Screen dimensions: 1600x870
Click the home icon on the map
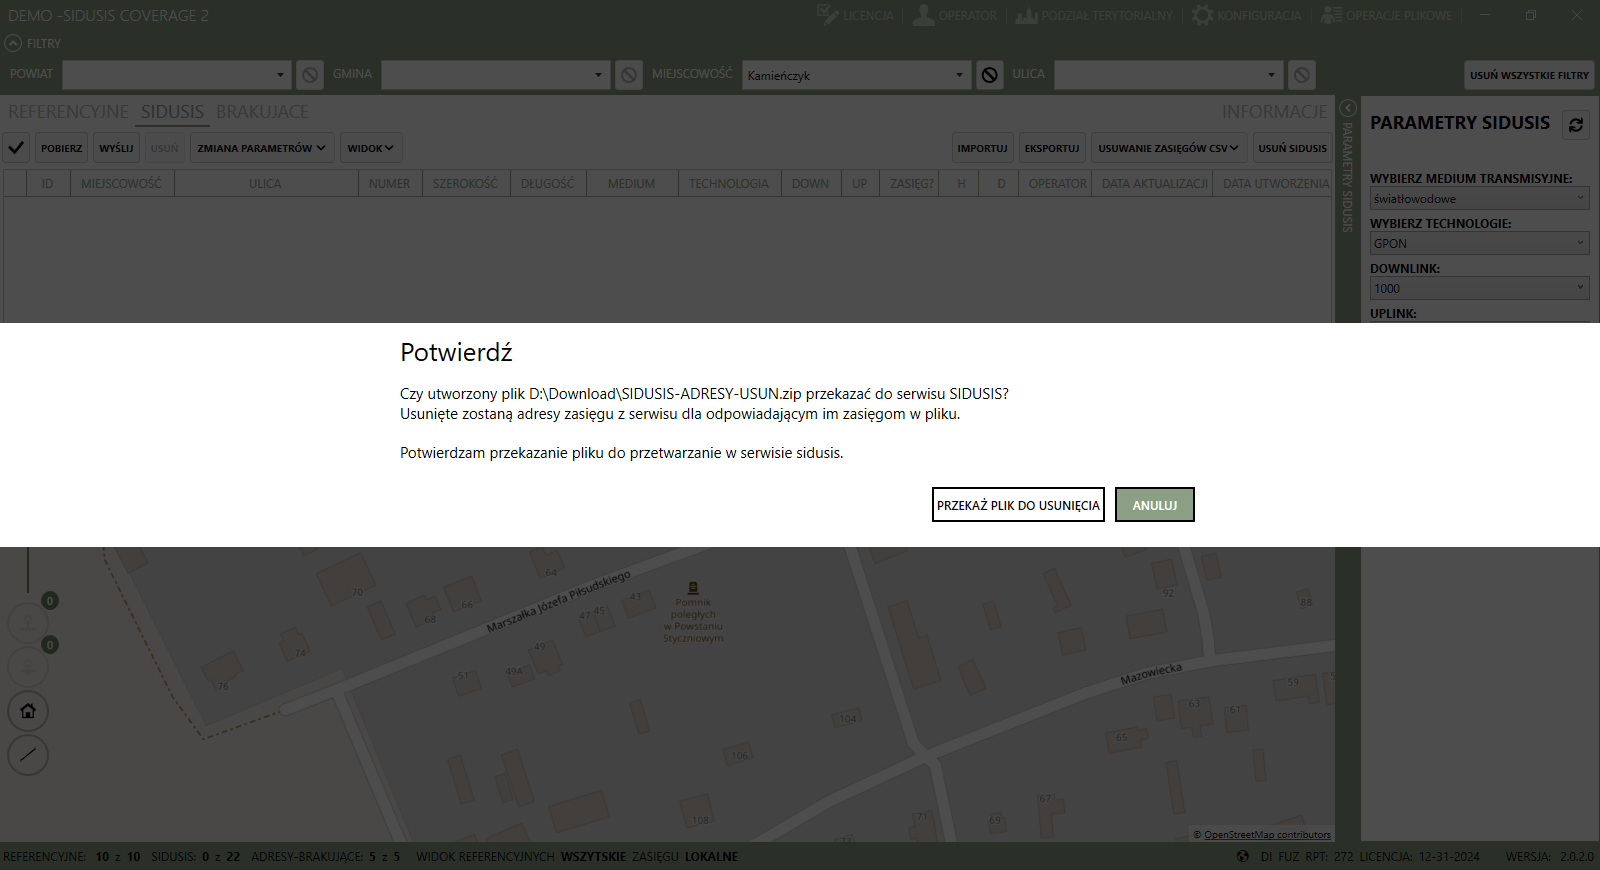tap(28, 711)
